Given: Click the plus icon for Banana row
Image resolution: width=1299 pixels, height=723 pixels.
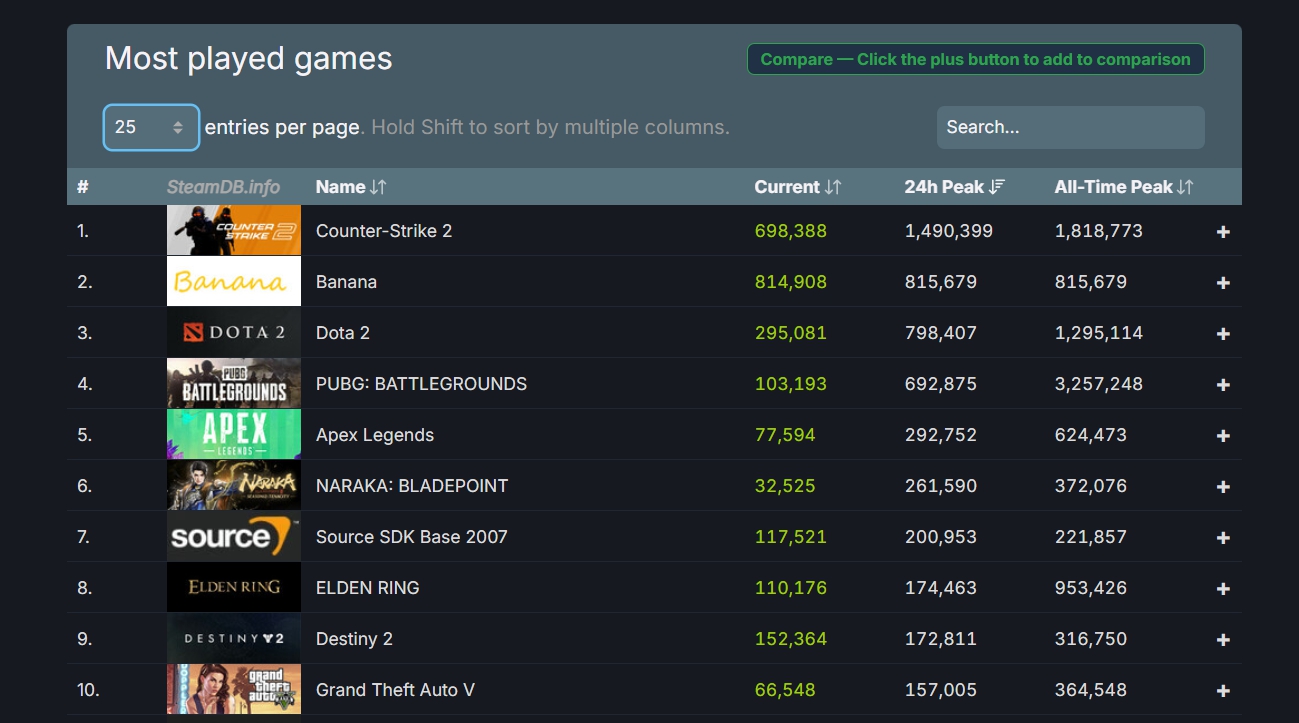Looking at the screenshot, I should tap(1222, 283).
